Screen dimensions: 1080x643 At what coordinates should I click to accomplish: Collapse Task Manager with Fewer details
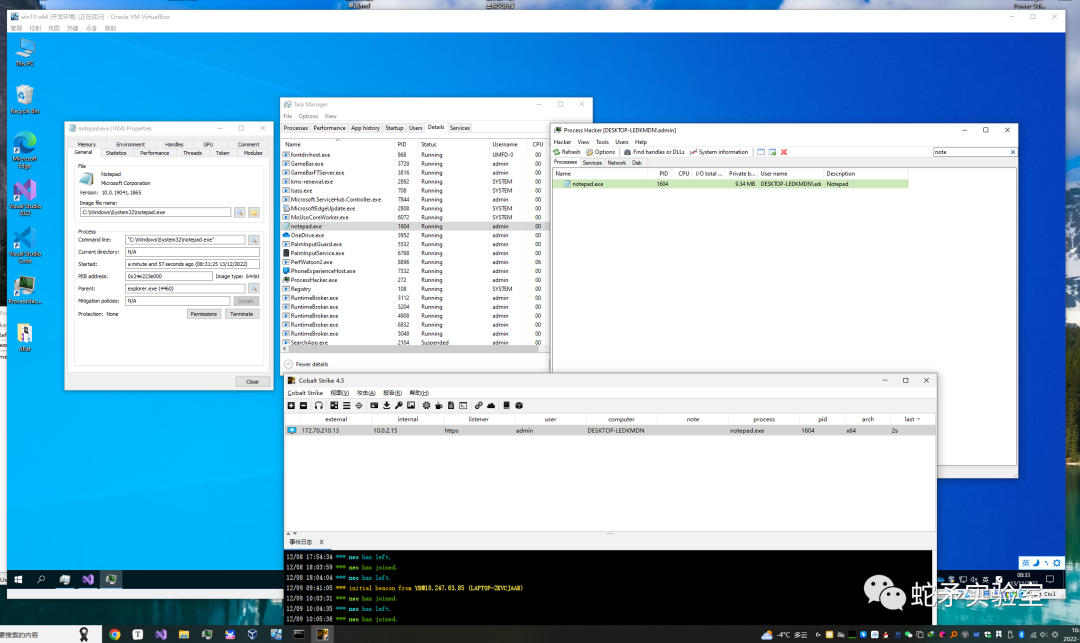[x=307, y=364]
